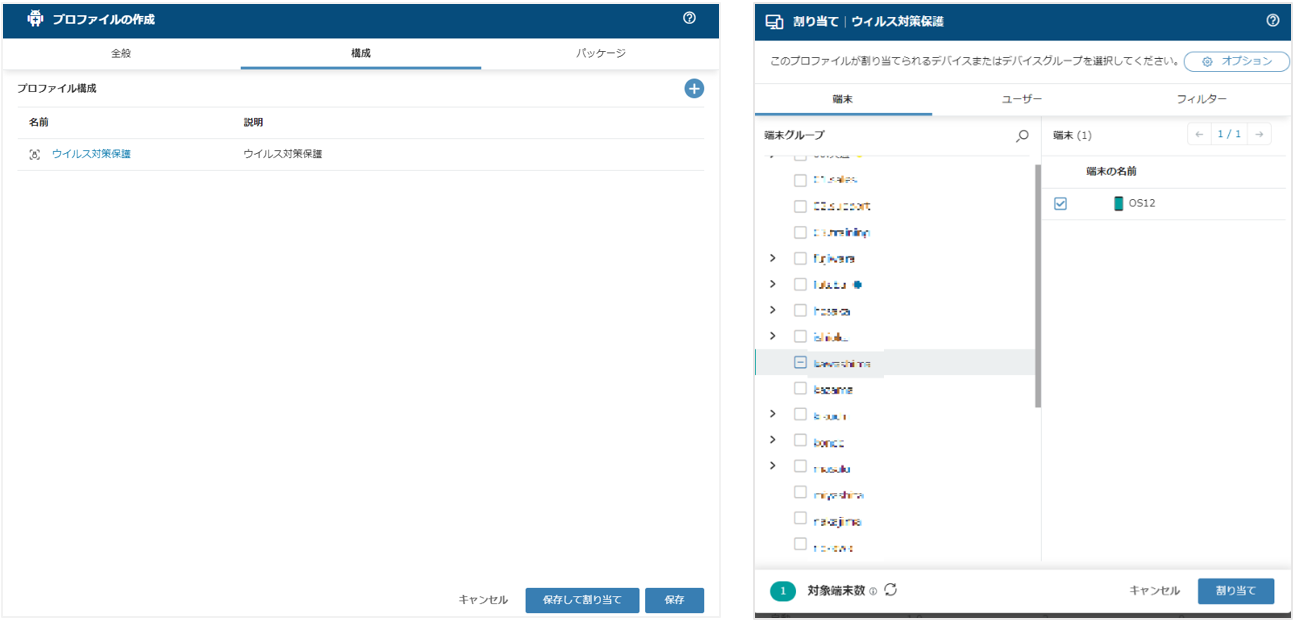Check the 01.sales group checkbox
The width and height of the screenshot is (1293, 620).
pos(800,180)
